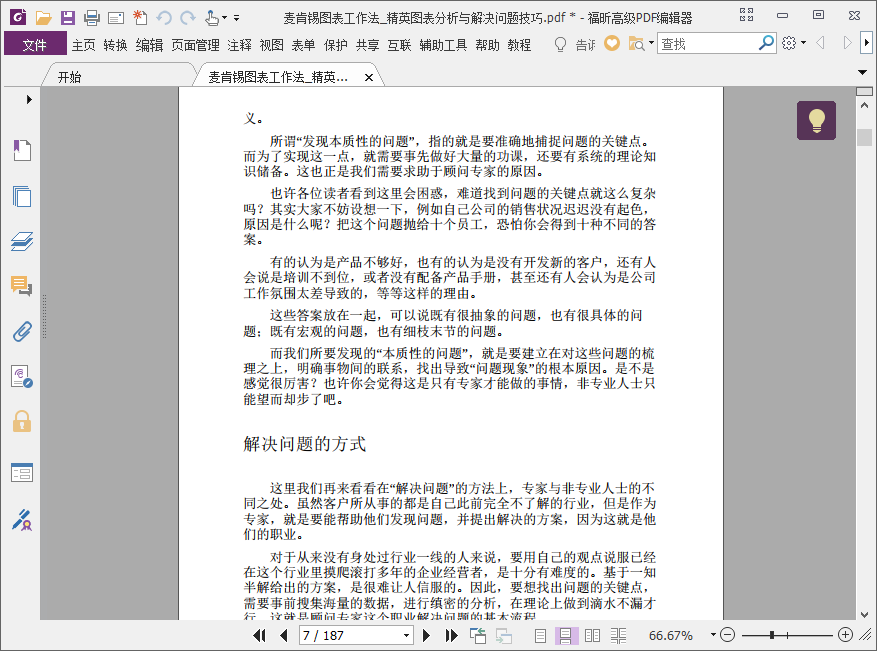Click the magnifier search button in find box
Viewport: 877px width, 651px height.
click(x=766, y=43)
